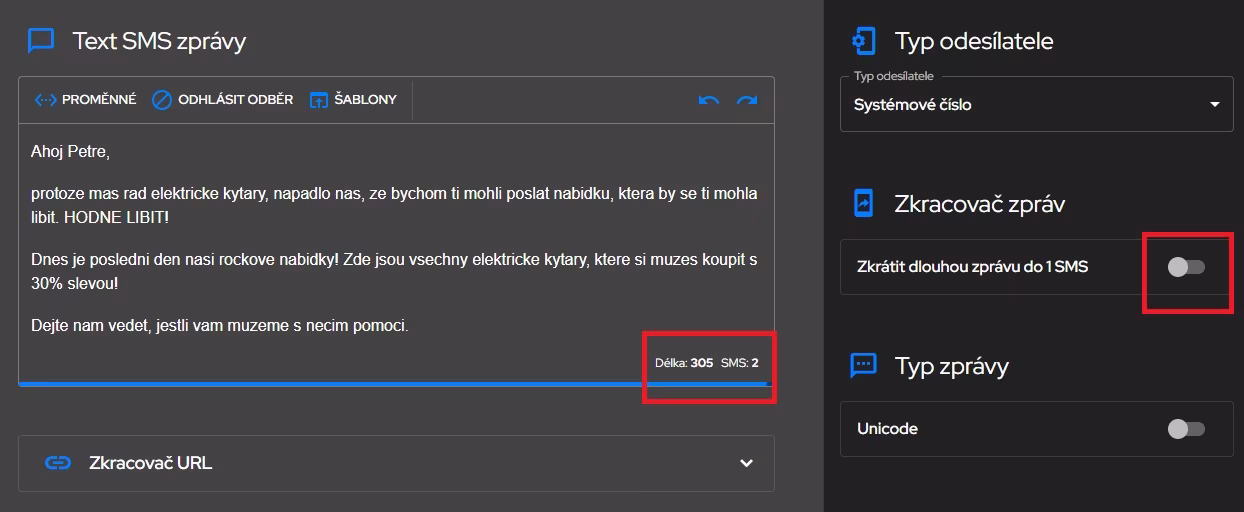Select the Systémové číslo value
The width and height of the screenshot is (1244, 512).
[913, 105]
